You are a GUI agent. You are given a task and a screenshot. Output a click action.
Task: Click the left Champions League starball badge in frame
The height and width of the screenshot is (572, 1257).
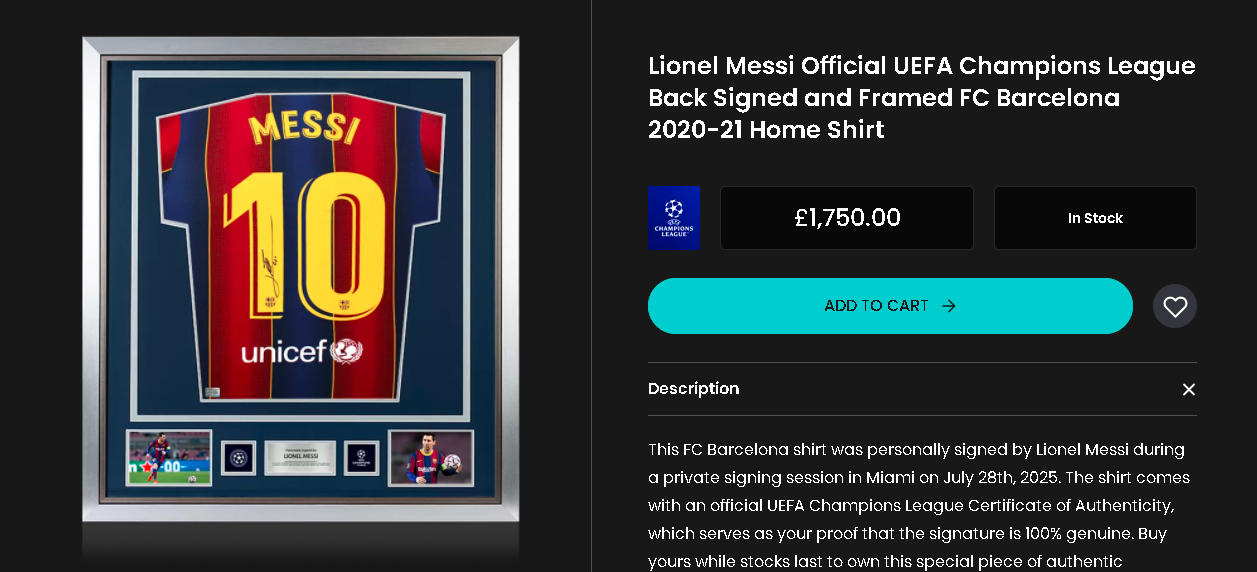point(238,458)
